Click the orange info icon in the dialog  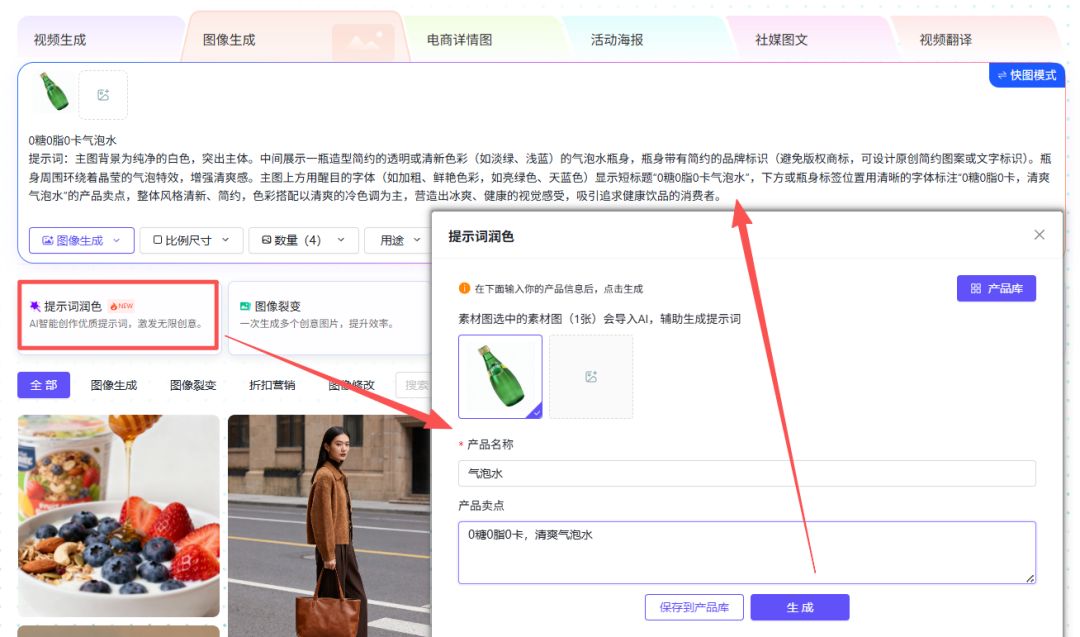click(464, 289)
